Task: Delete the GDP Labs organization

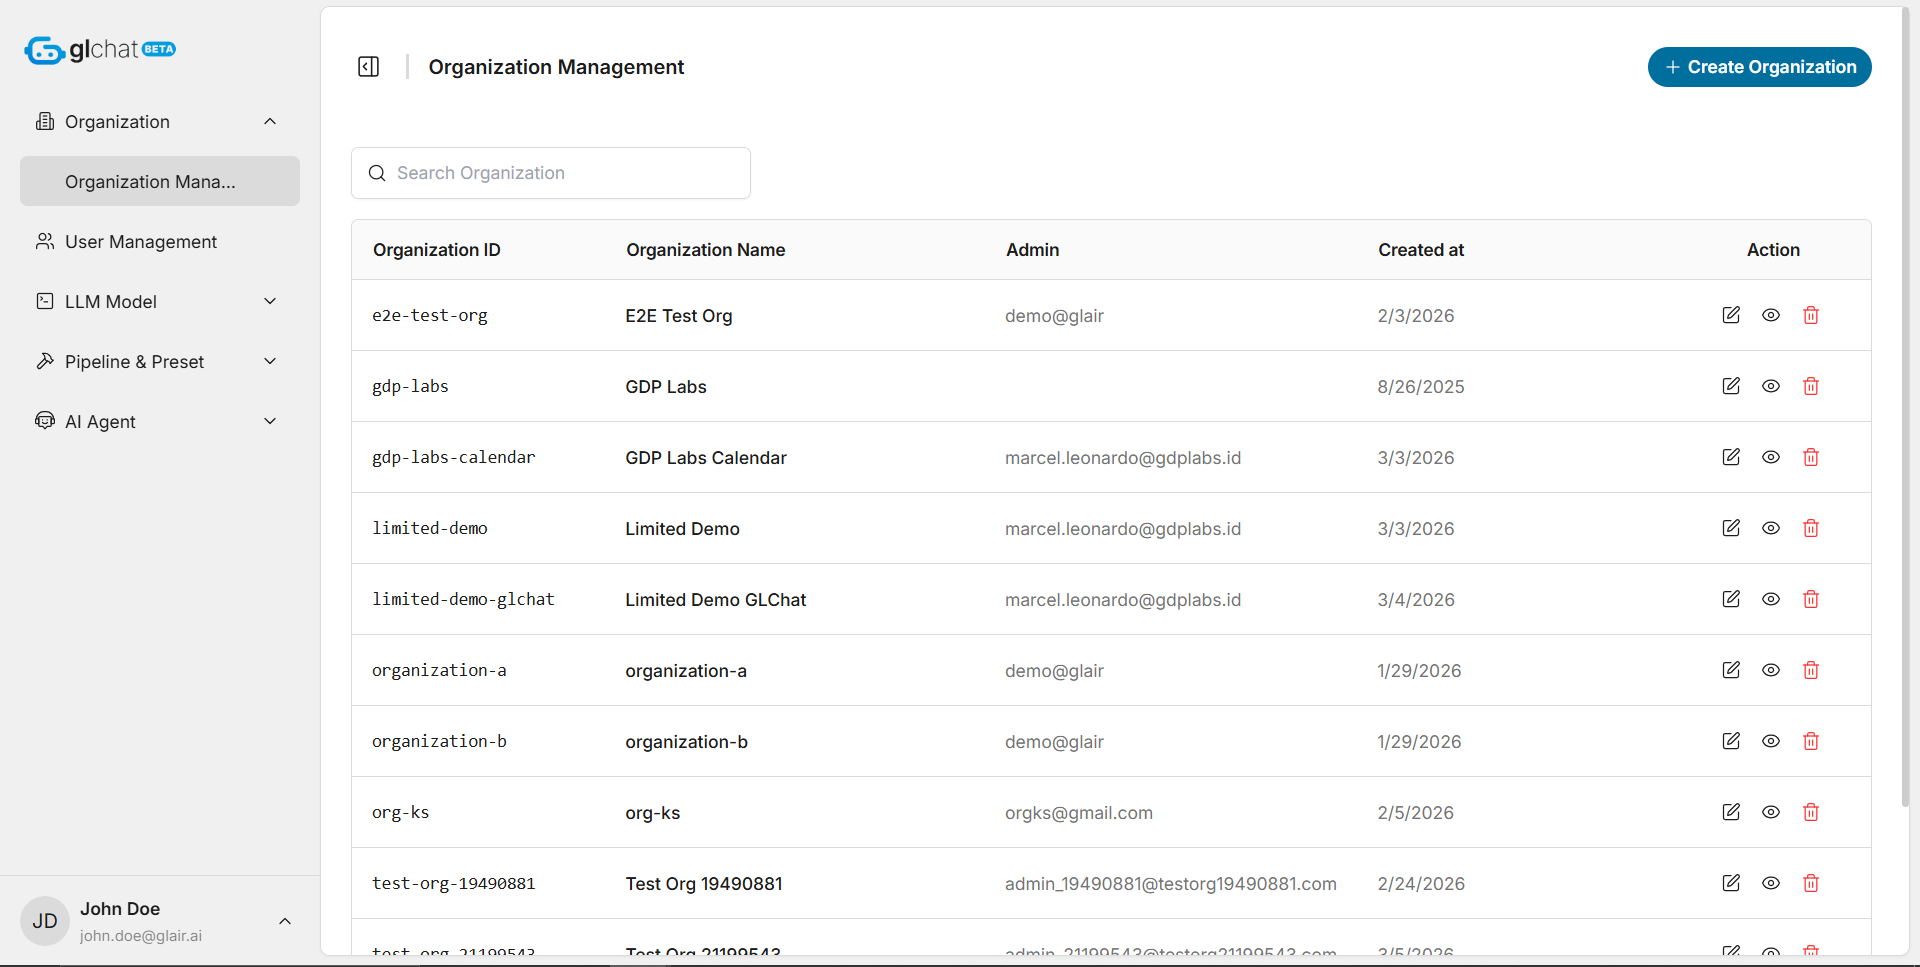Action: (1810, 386)
